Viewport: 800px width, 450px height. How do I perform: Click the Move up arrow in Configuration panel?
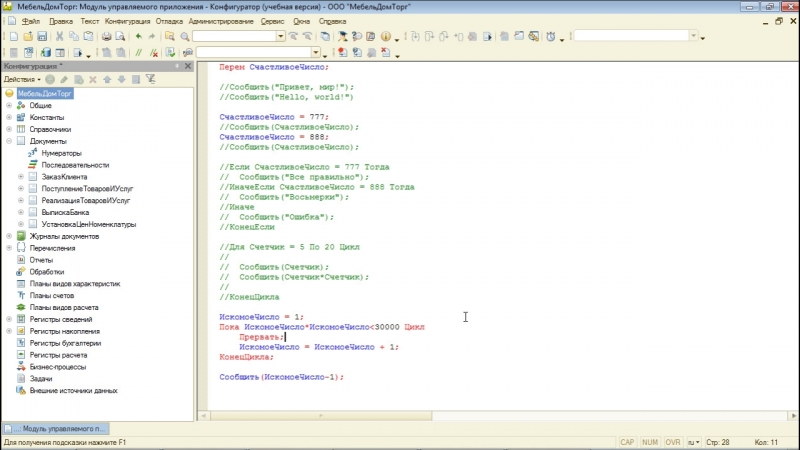(107, 79)
